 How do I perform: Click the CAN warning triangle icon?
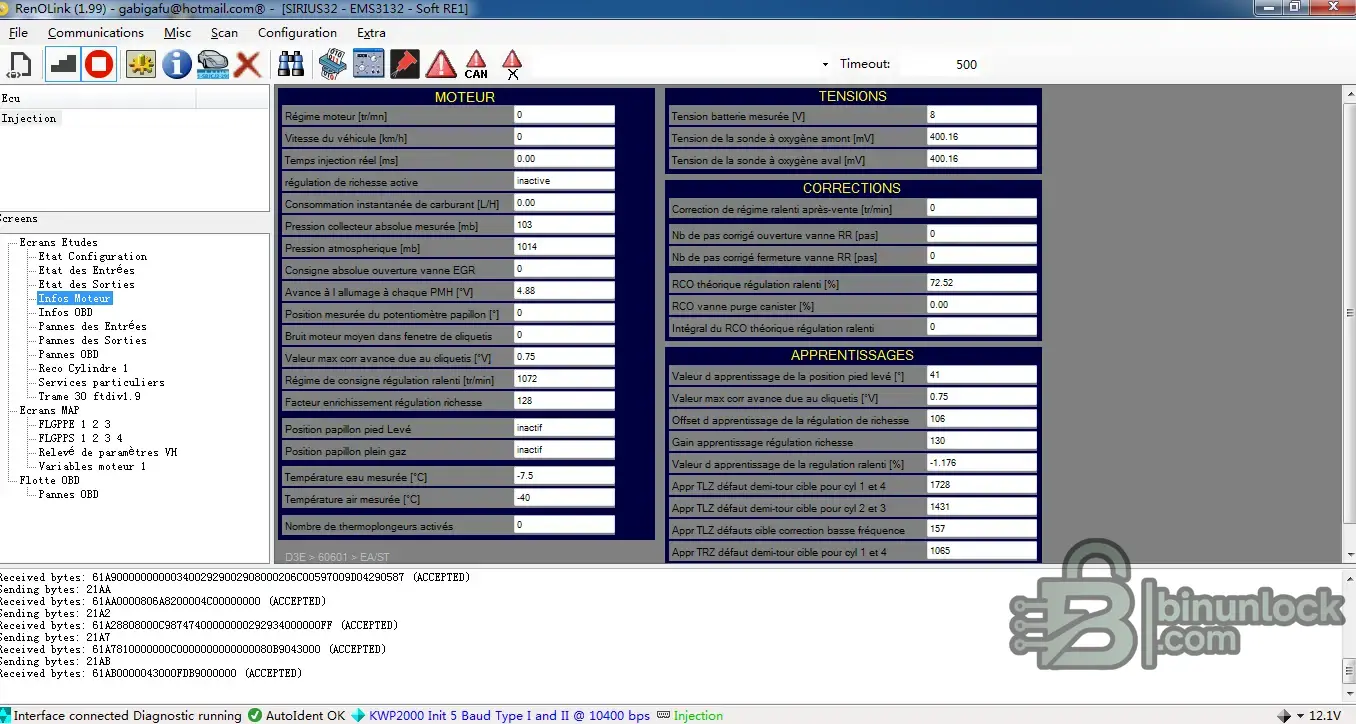coord(476,65)
